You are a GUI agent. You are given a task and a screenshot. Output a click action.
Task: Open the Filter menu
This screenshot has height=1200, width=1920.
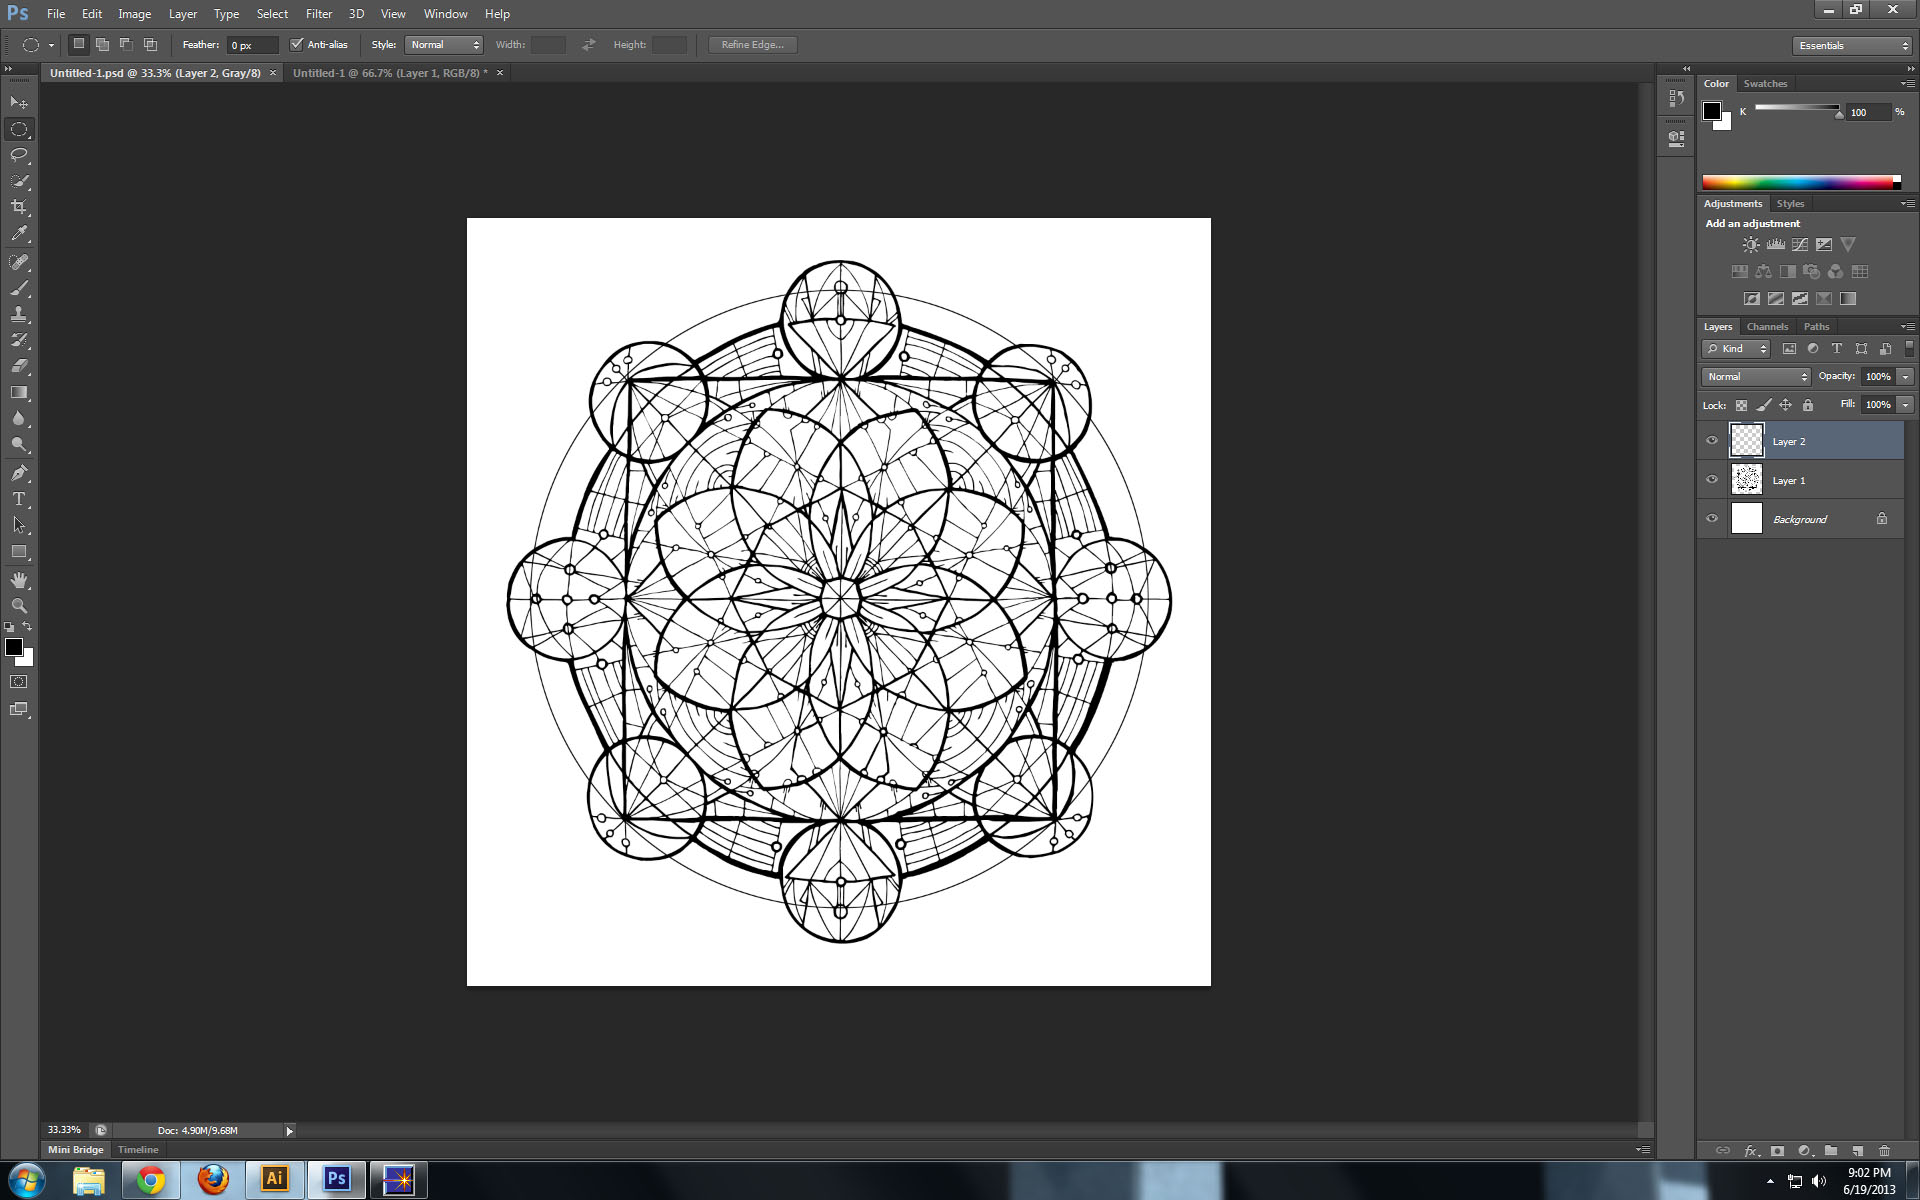[x=318, y=12]
